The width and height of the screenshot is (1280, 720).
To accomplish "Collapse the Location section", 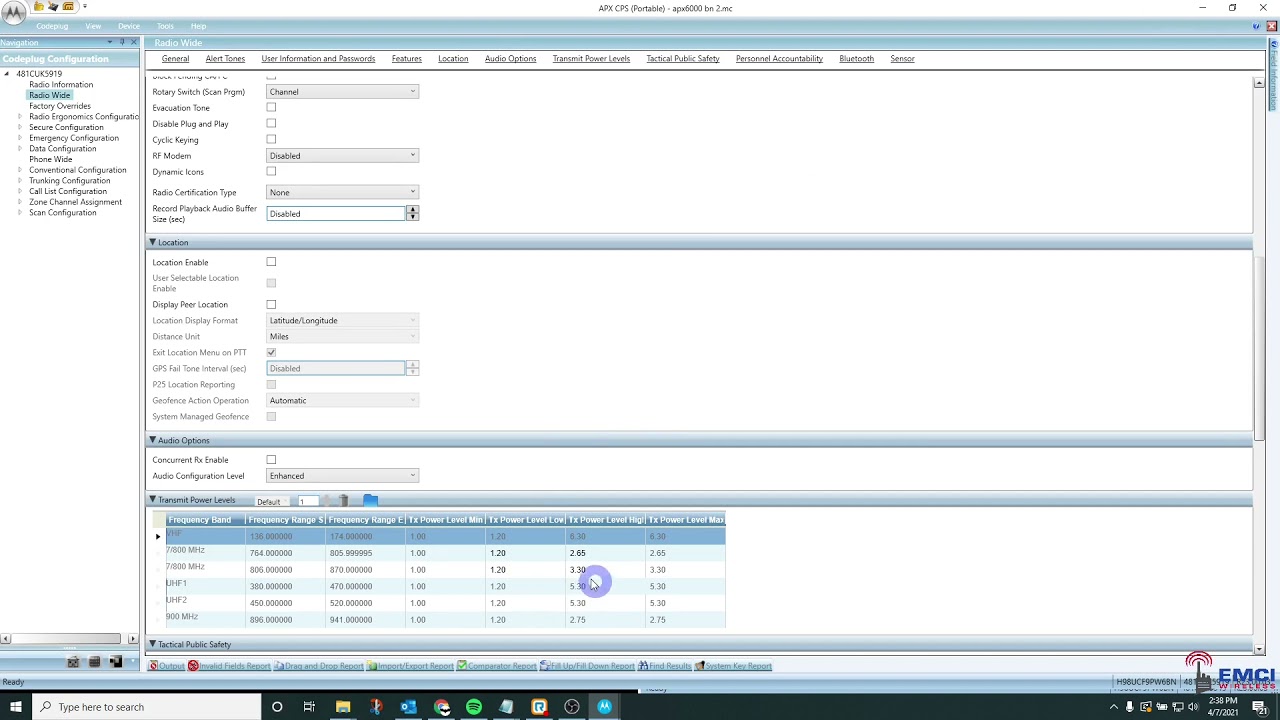I will [x=153, y=242].
